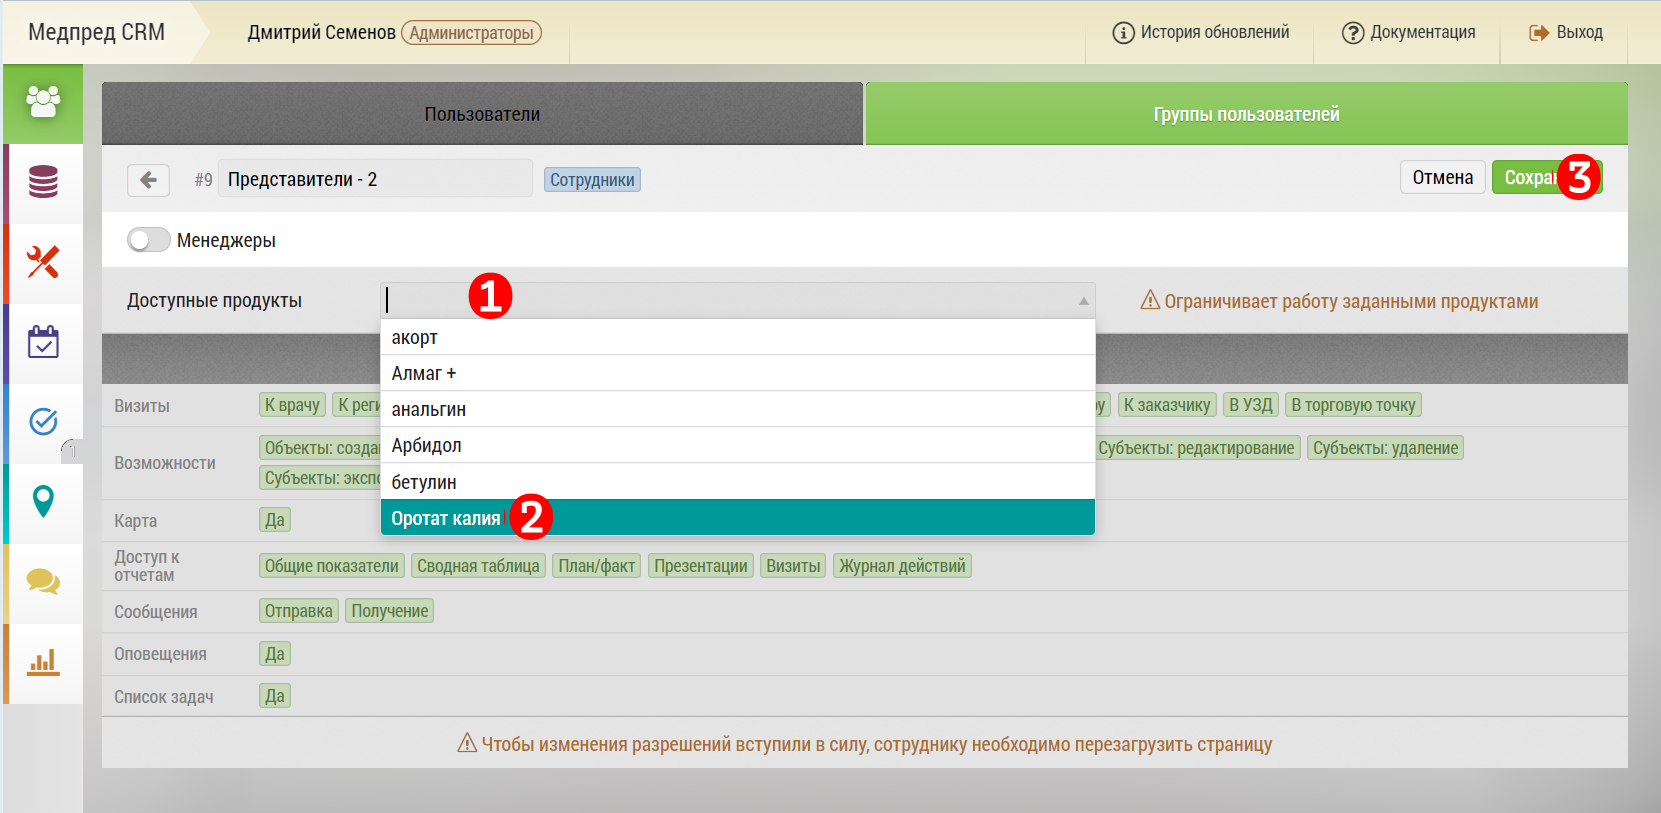
Task: Open the tasks checkmark sidebar icon
Action: click(43, 422)
